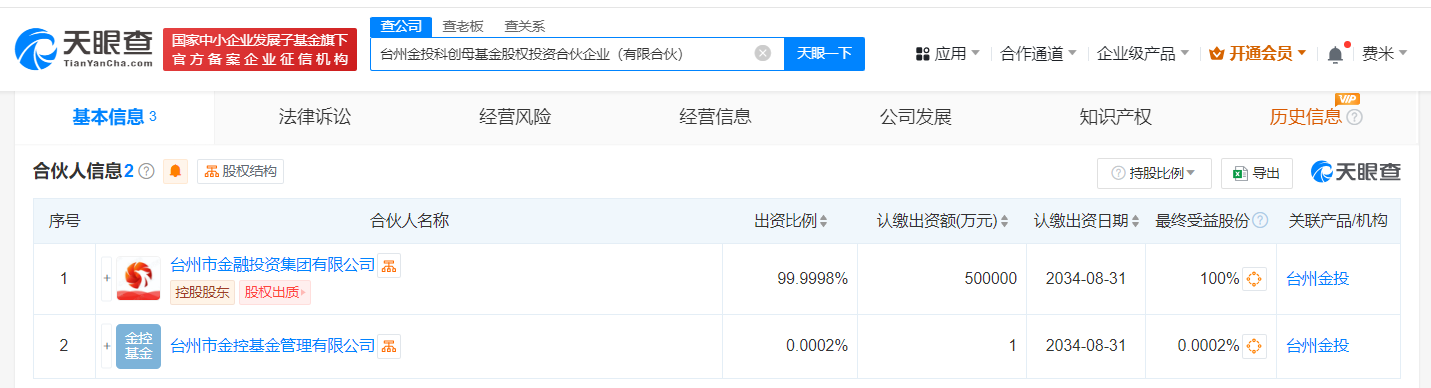The image size is (1431, 388).
Task: Click the 2034-08-31 date in row 1
Action: point(1086,279)
